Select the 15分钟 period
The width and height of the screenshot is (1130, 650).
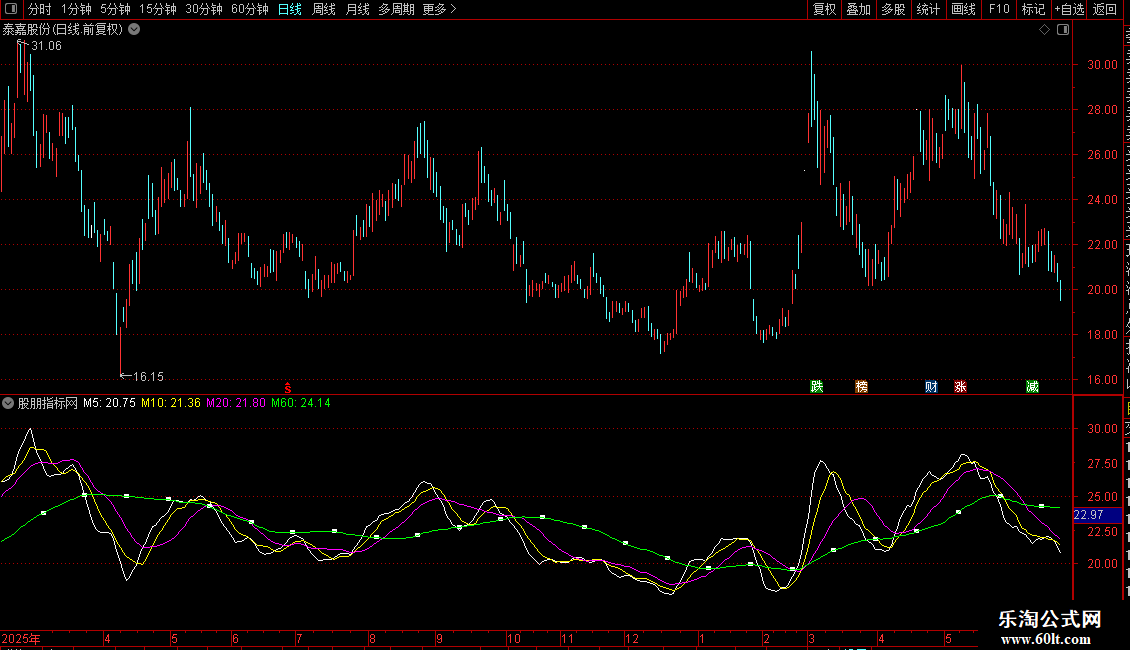click(x=158, y=9)
